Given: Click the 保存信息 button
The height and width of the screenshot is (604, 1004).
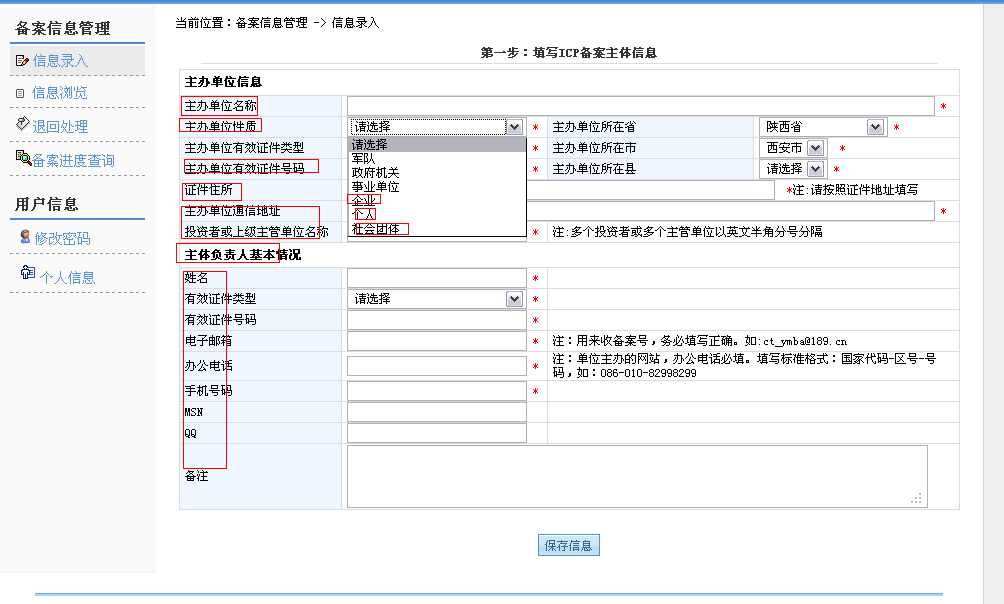Looking at the screenshot, I should pyautogui.click(x=568, y=545).
